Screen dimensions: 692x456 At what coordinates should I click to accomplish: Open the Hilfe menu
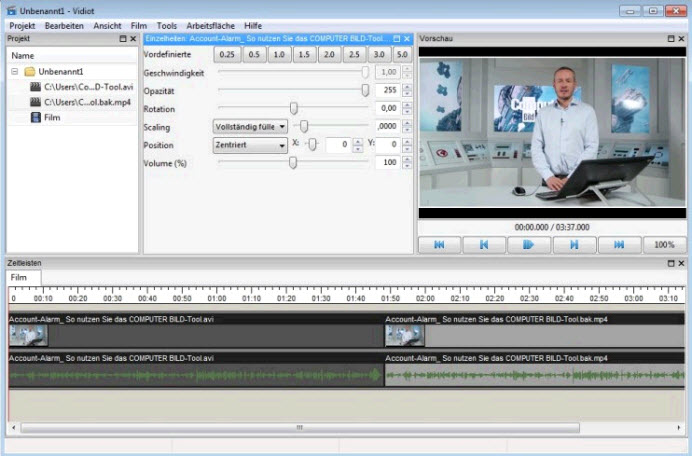coord(253,26)
